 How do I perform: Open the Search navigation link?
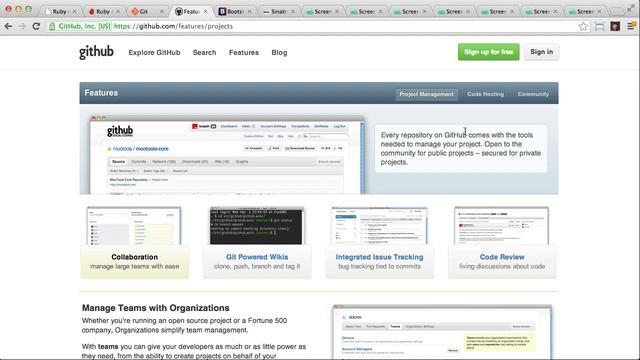[x=204, y=53]
